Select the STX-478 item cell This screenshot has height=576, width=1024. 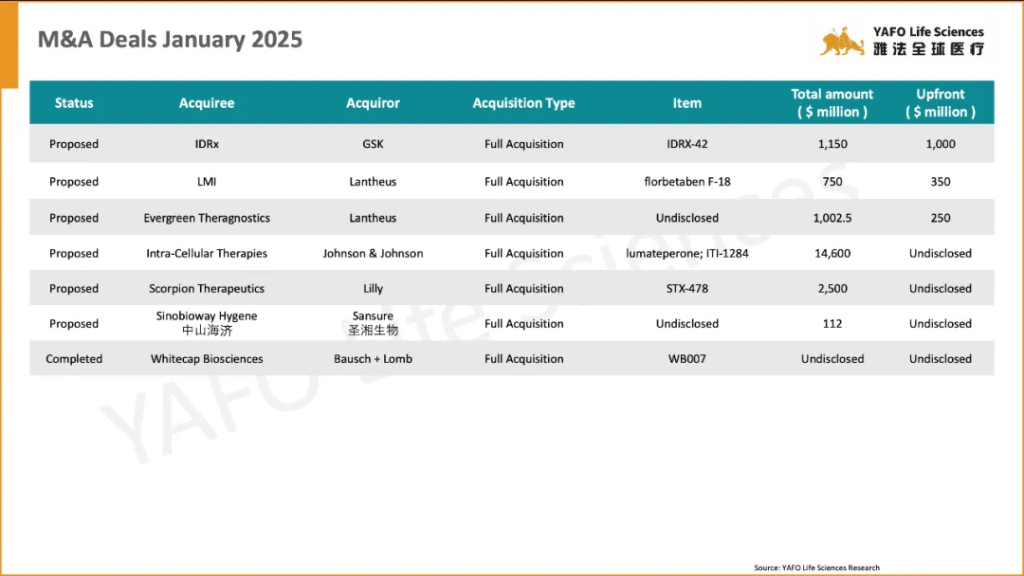[x=687, y=288]
